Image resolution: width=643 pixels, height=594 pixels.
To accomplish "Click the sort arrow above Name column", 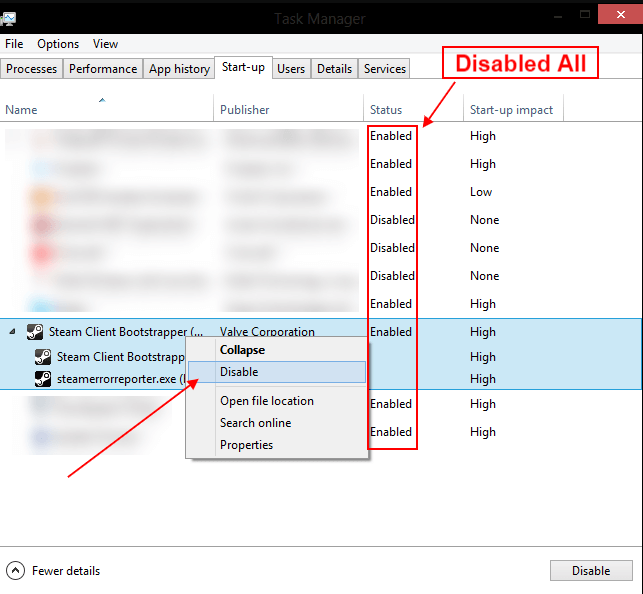I will point(102,100).
